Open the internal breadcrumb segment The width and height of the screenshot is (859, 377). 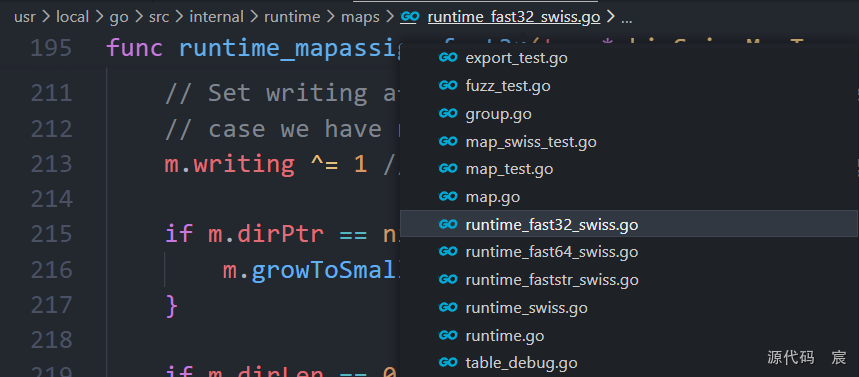point(216,17)
